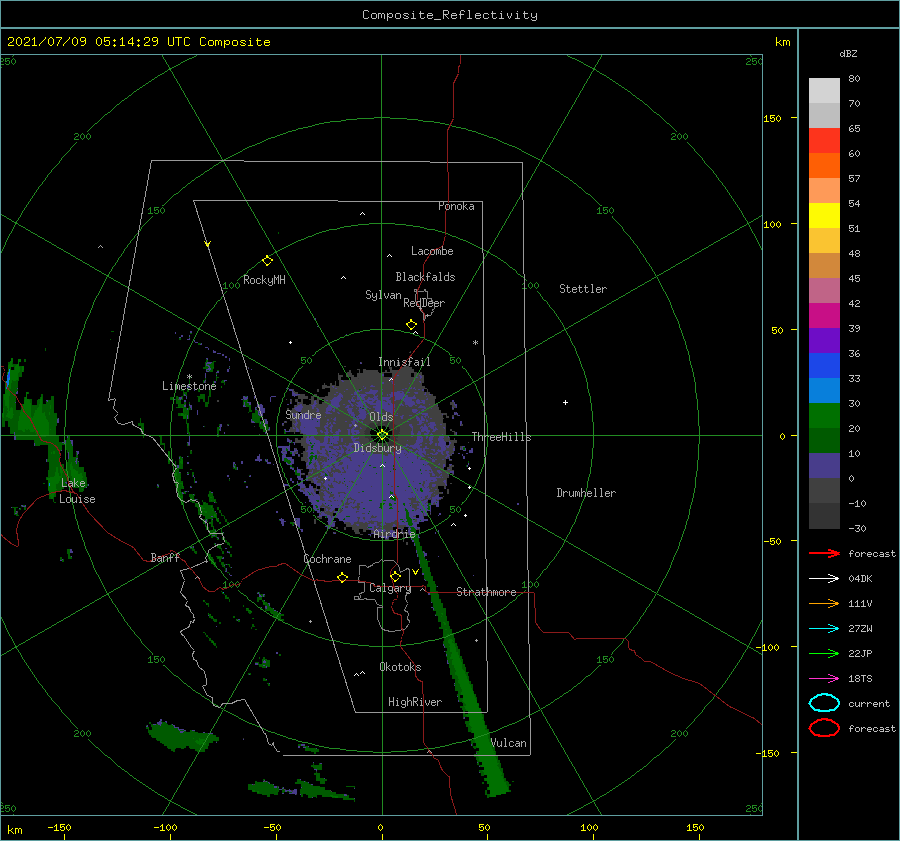Click the ThreeHills label
Viewport: 900px width, 841px height.
[501, 437]
